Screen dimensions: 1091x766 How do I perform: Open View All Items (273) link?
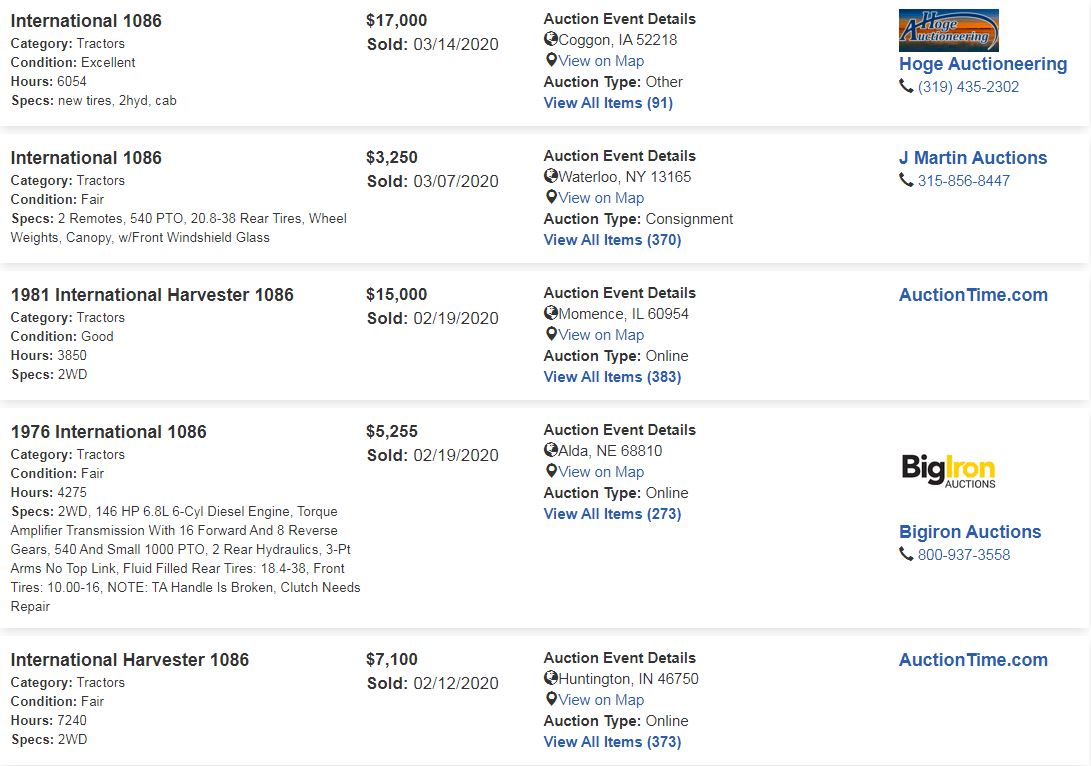[x=612, y=514]
